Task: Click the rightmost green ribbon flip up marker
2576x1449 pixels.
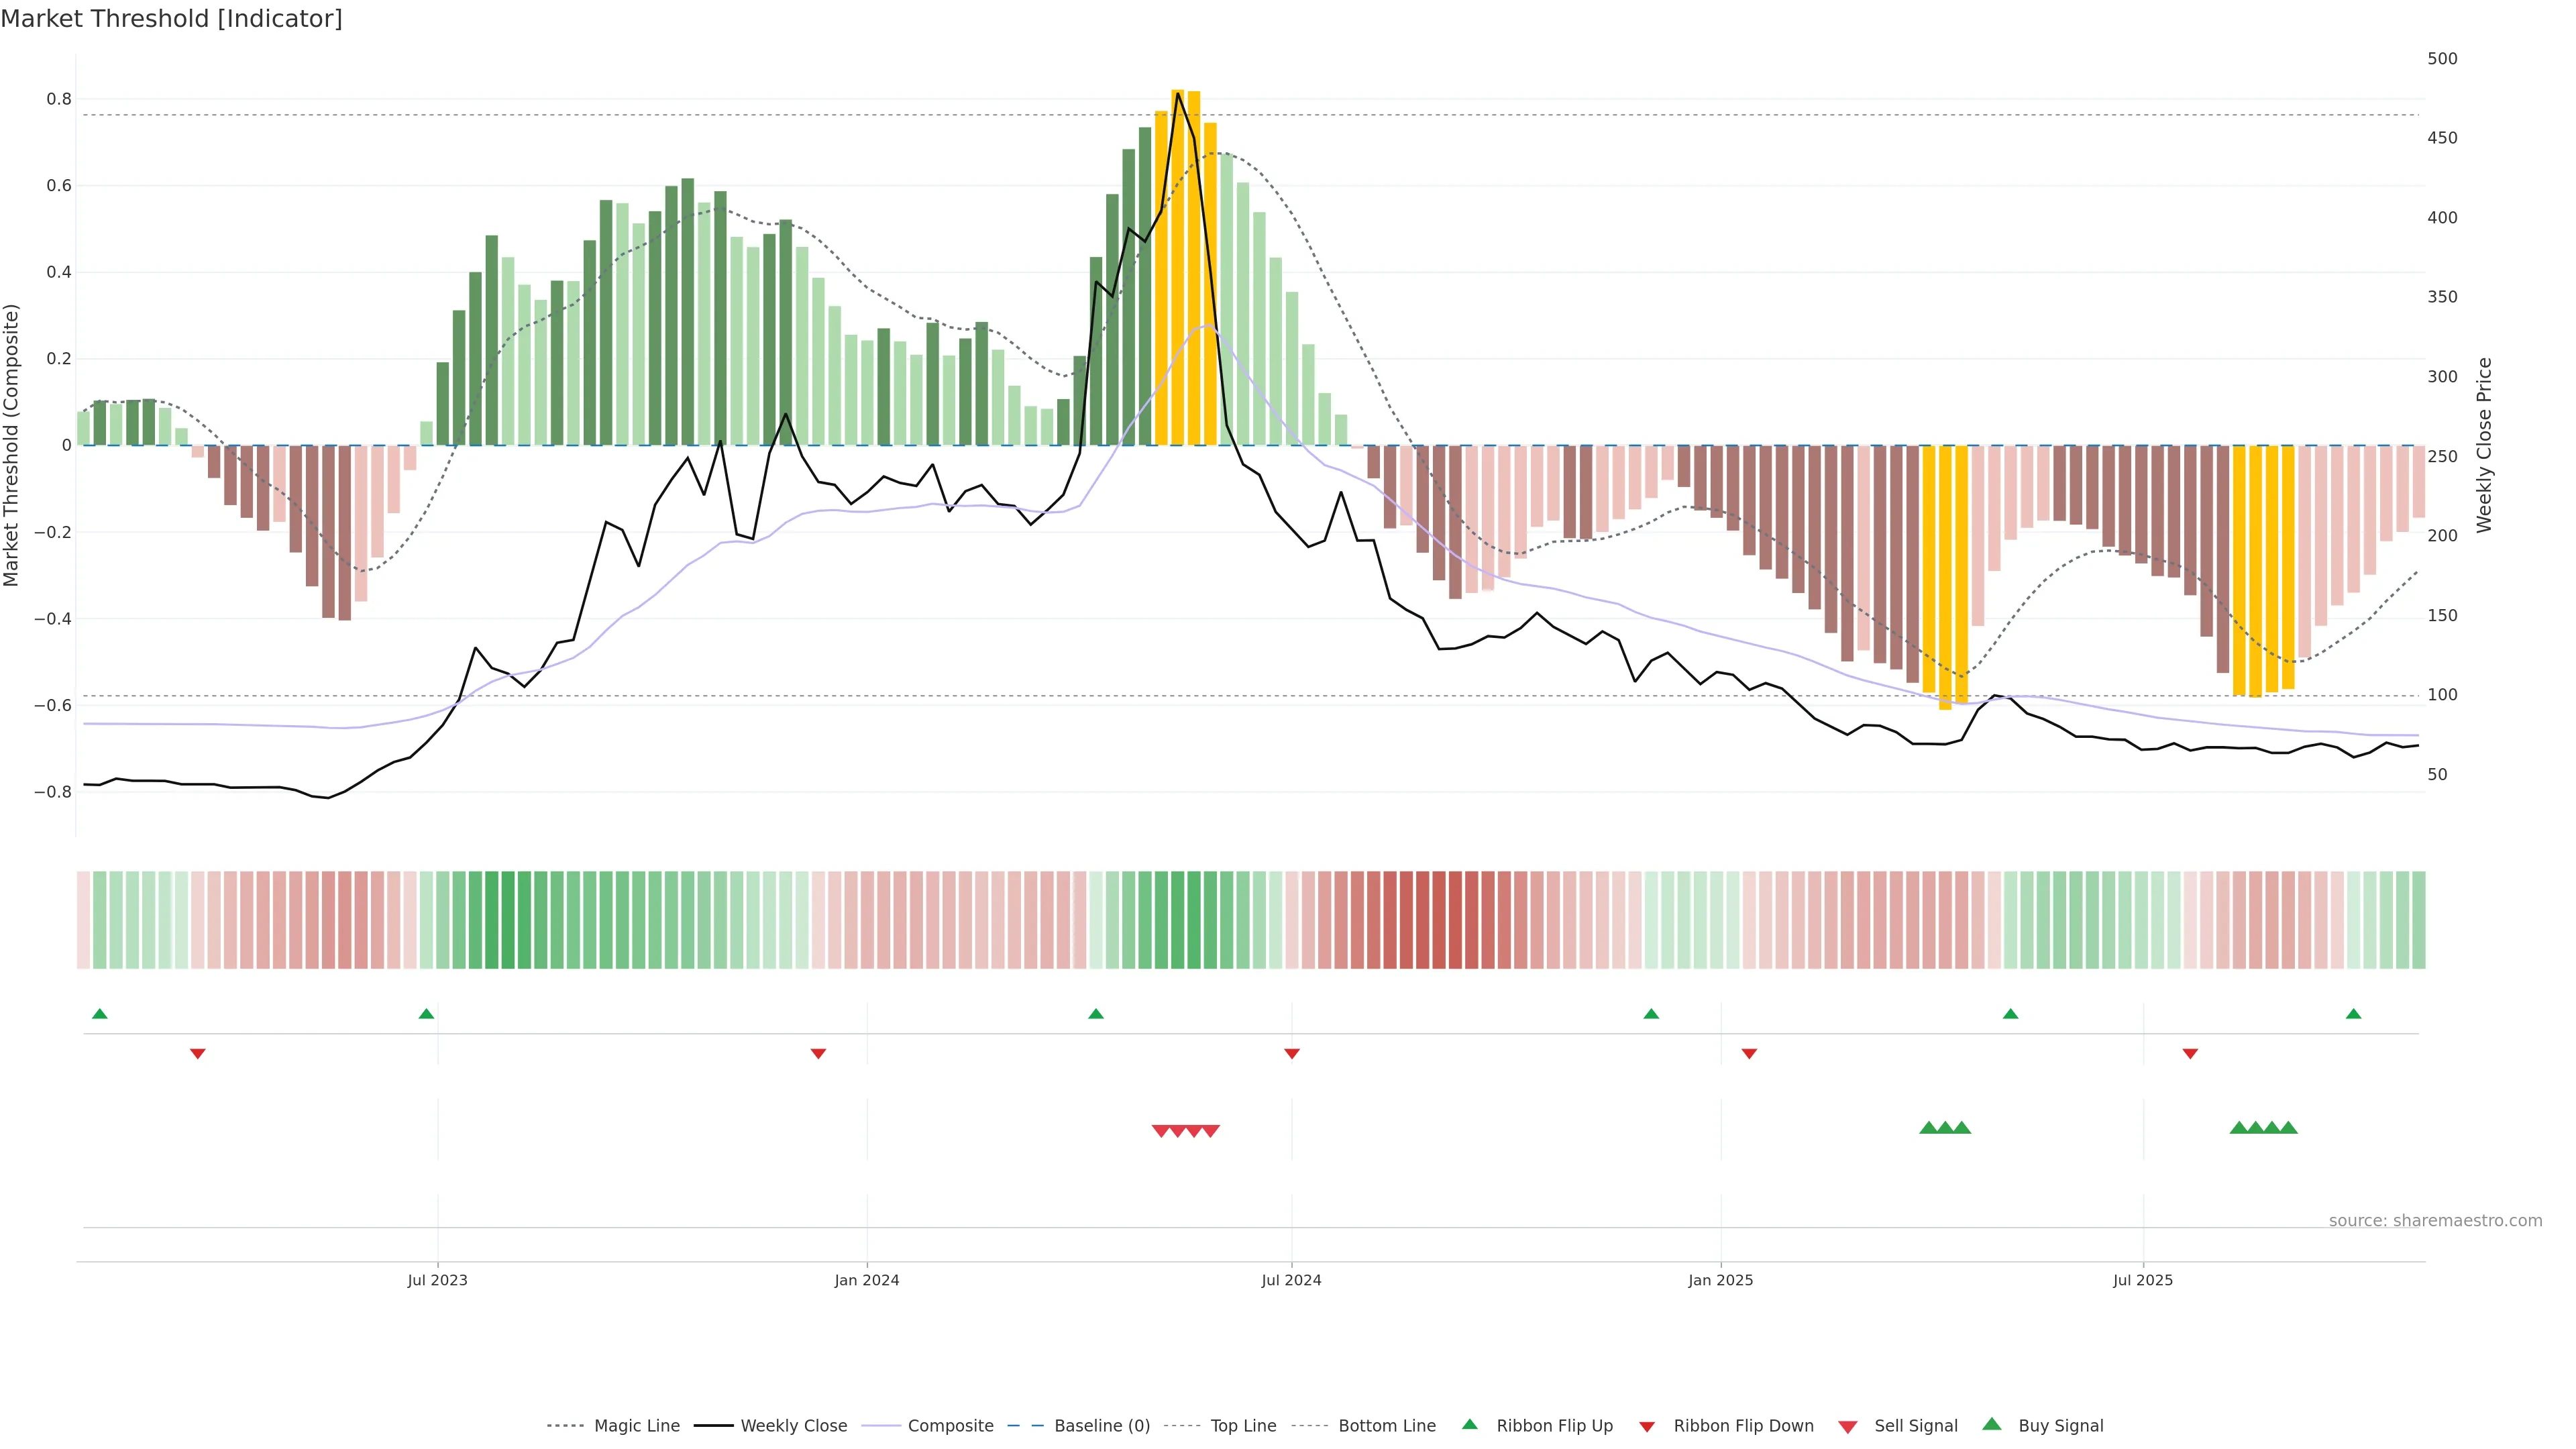Action: 2353,1014
